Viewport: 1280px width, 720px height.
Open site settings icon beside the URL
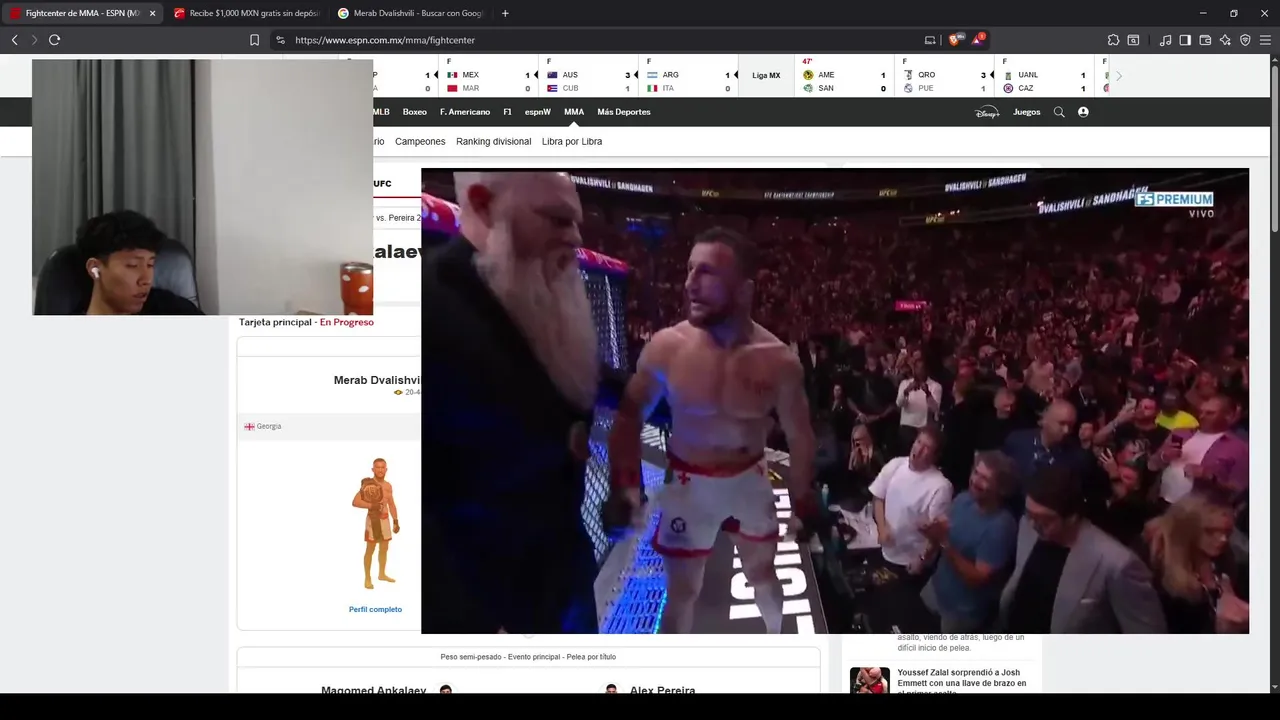280,40
